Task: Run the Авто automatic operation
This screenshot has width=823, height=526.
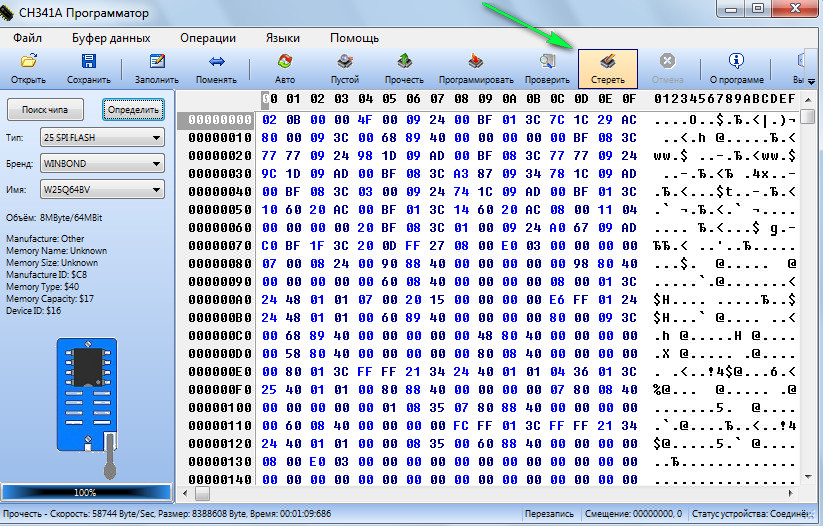Action: pyautogui.click(x=285, y=69)
